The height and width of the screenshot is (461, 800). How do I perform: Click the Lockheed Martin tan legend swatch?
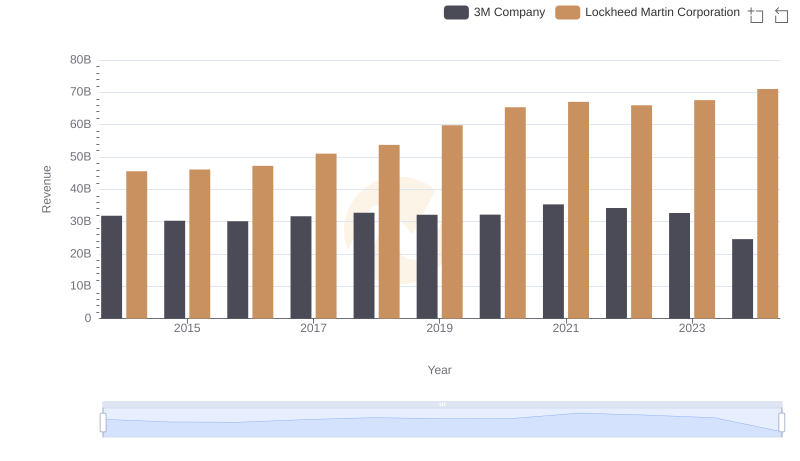click(567, 12)
